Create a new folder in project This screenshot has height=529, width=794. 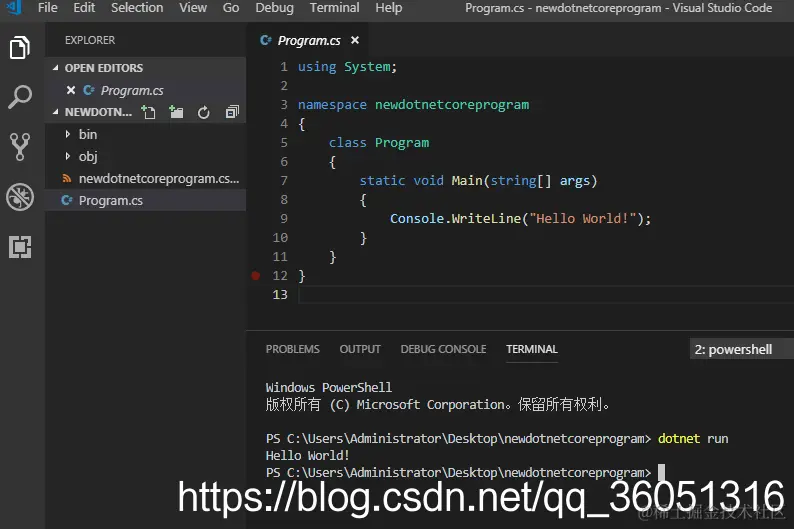[176, 112]
